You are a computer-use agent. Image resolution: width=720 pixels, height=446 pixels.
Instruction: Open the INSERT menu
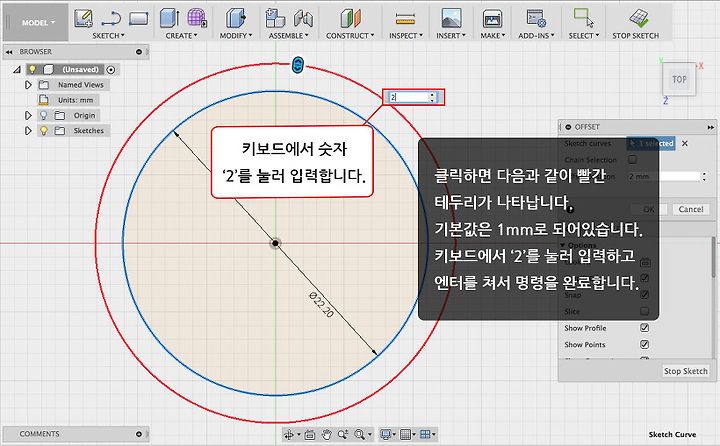pyautogui.click(x=451, y=35)
